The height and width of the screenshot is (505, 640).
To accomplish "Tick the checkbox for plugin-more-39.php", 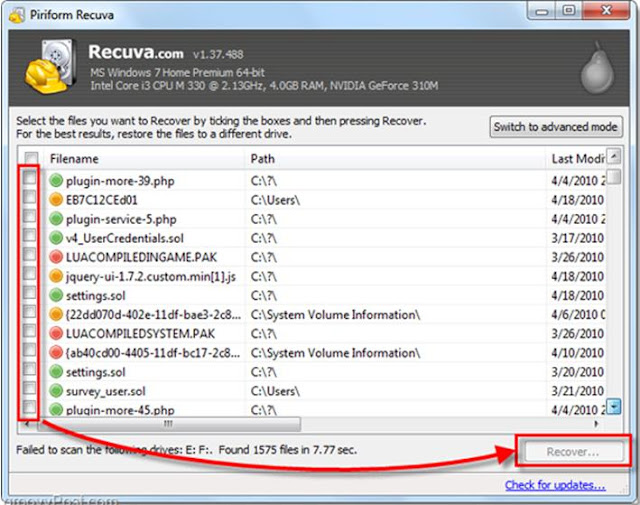I will point(29,178).
